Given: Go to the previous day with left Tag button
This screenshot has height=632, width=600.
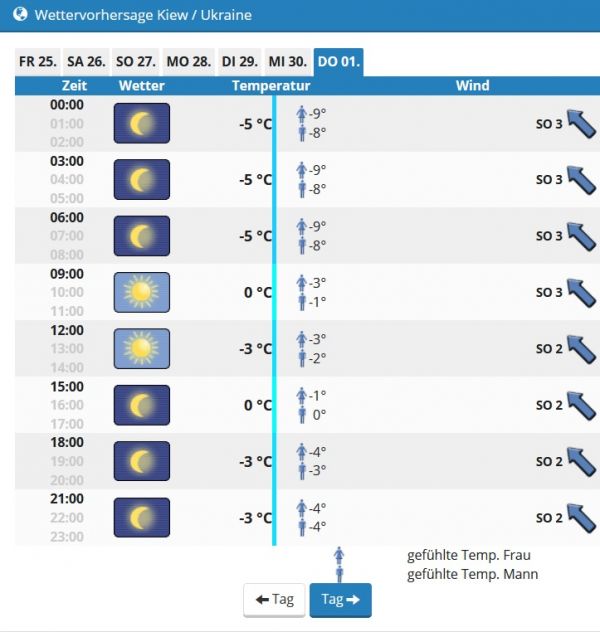Looking at the screenshot, I should pyautogui.click(x=274, y=600).
